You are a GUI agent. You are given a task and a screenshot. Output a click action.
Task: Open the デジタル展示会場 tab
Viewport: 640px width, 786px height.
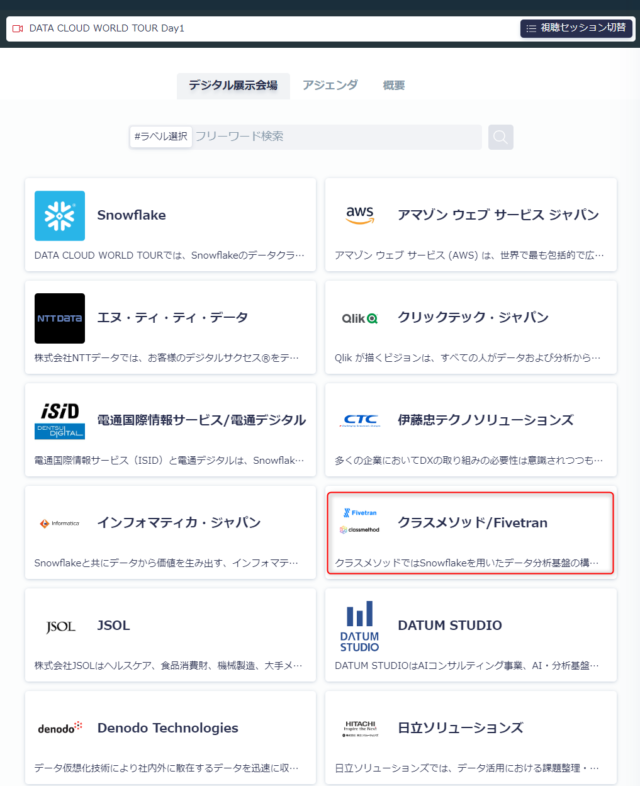233,85
